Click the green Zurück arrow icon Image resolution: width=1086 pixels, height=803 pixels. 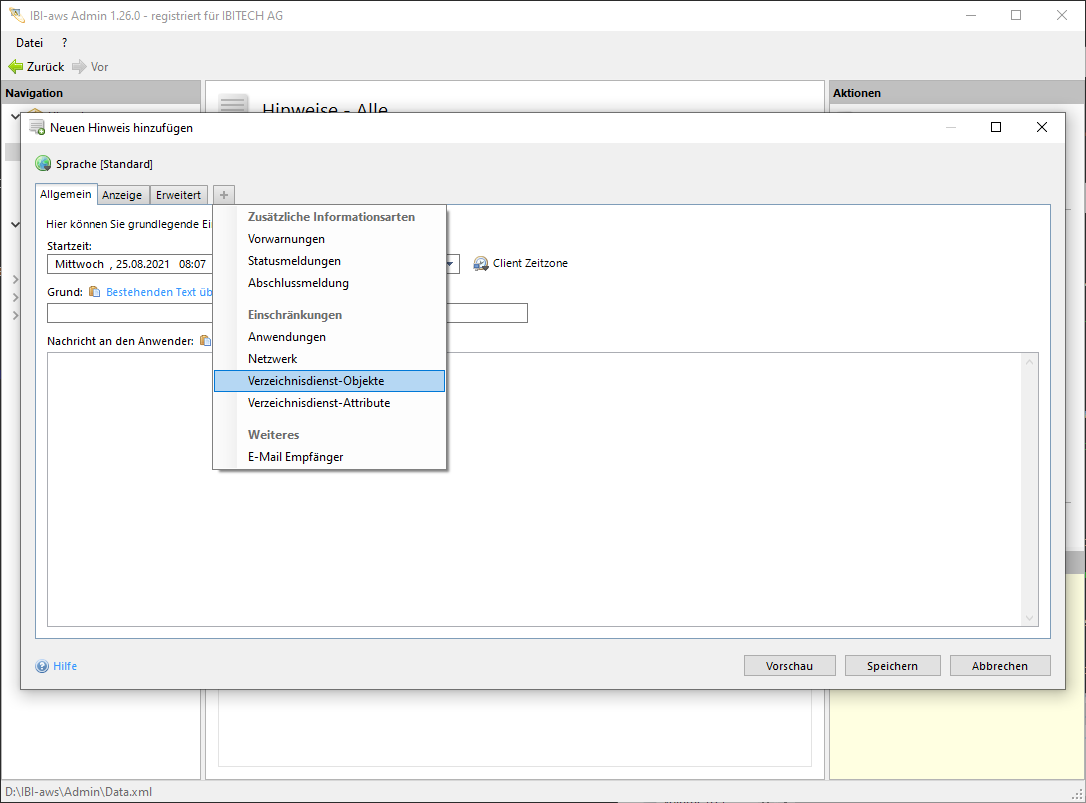[x=15, y=67]
